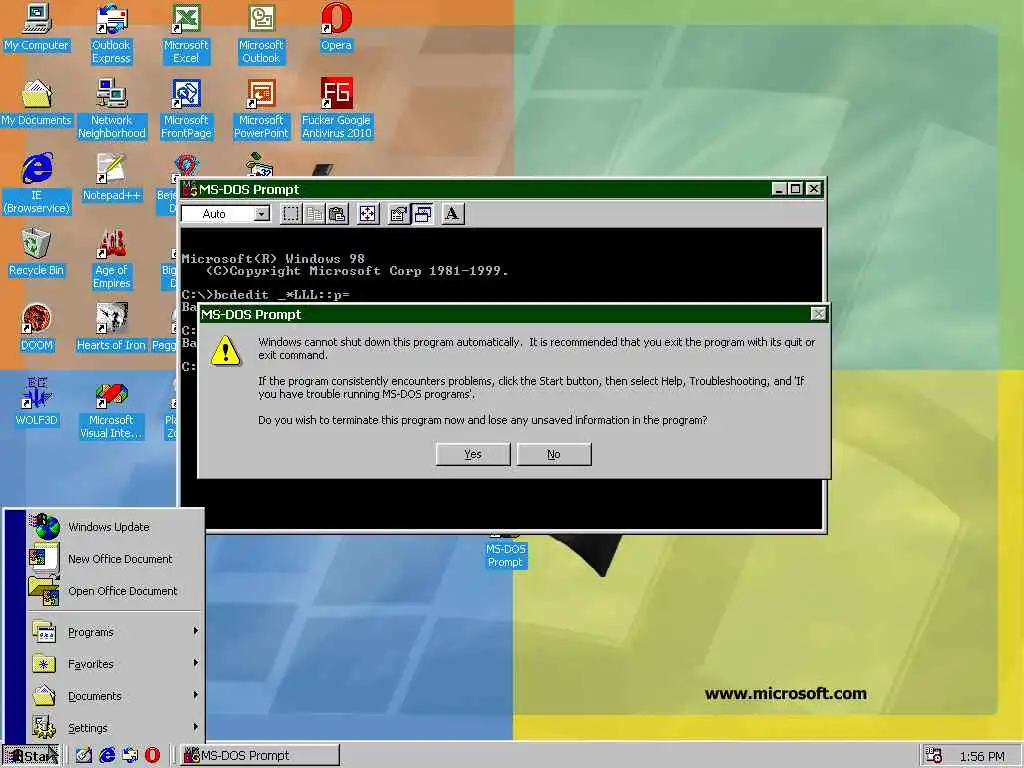Close the MS-DOS Prompt warning dialog
The width and height of the screenshot is (1024, 768).
coord(818,314)
